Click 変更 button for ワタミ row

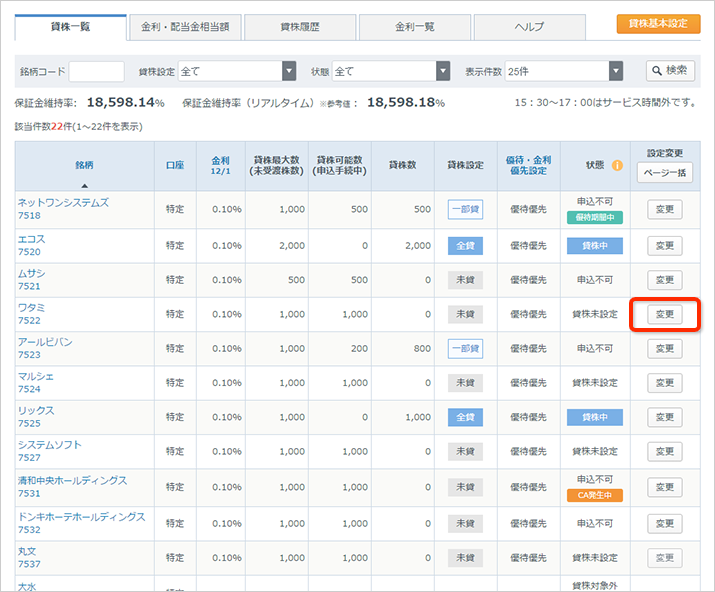point(664,314)
